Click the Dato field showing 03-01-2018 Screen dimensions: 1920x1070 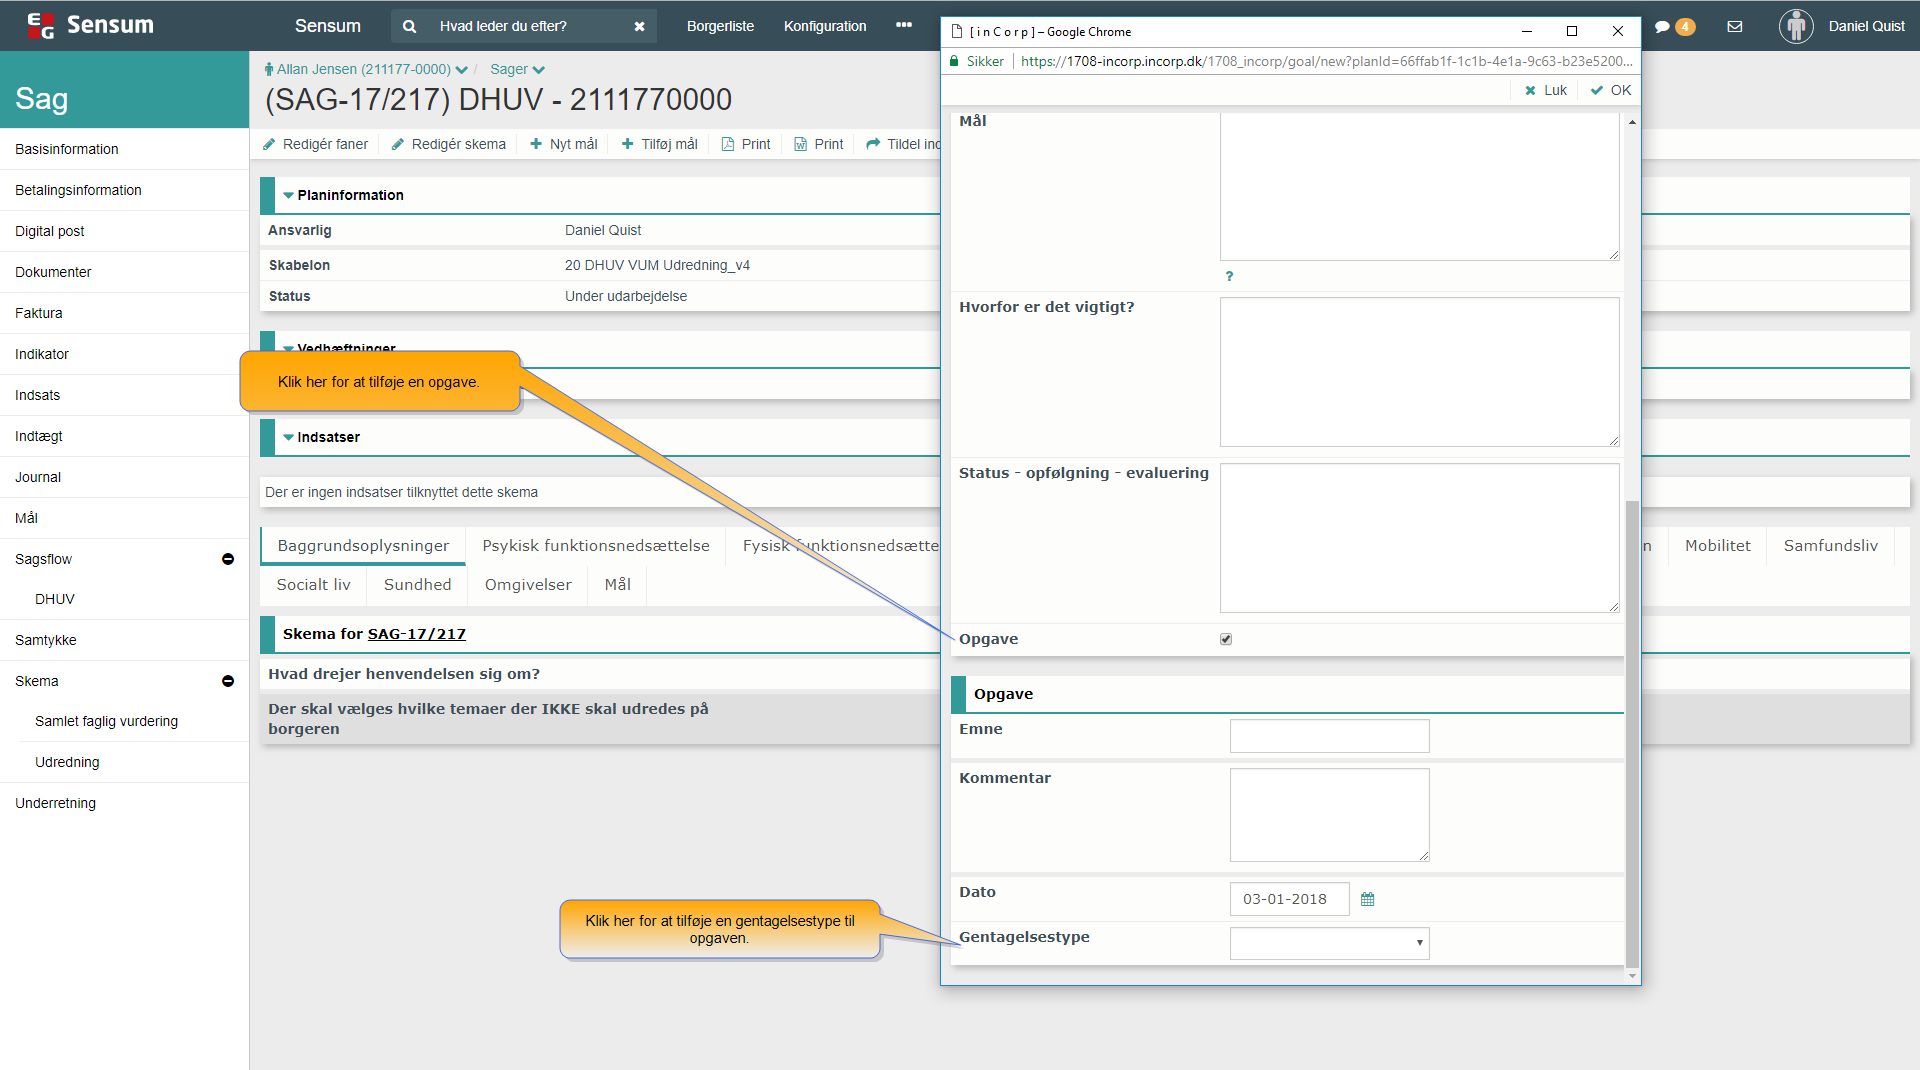pos(1289,899)
